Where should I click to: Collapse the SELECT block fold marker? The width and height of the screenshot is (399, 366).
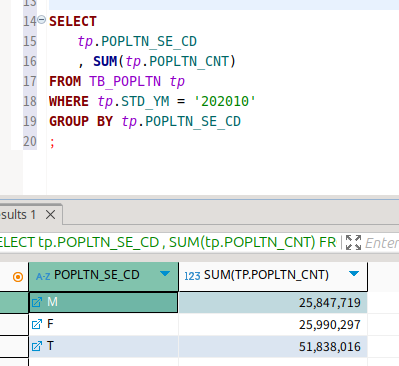pos(41,20)
